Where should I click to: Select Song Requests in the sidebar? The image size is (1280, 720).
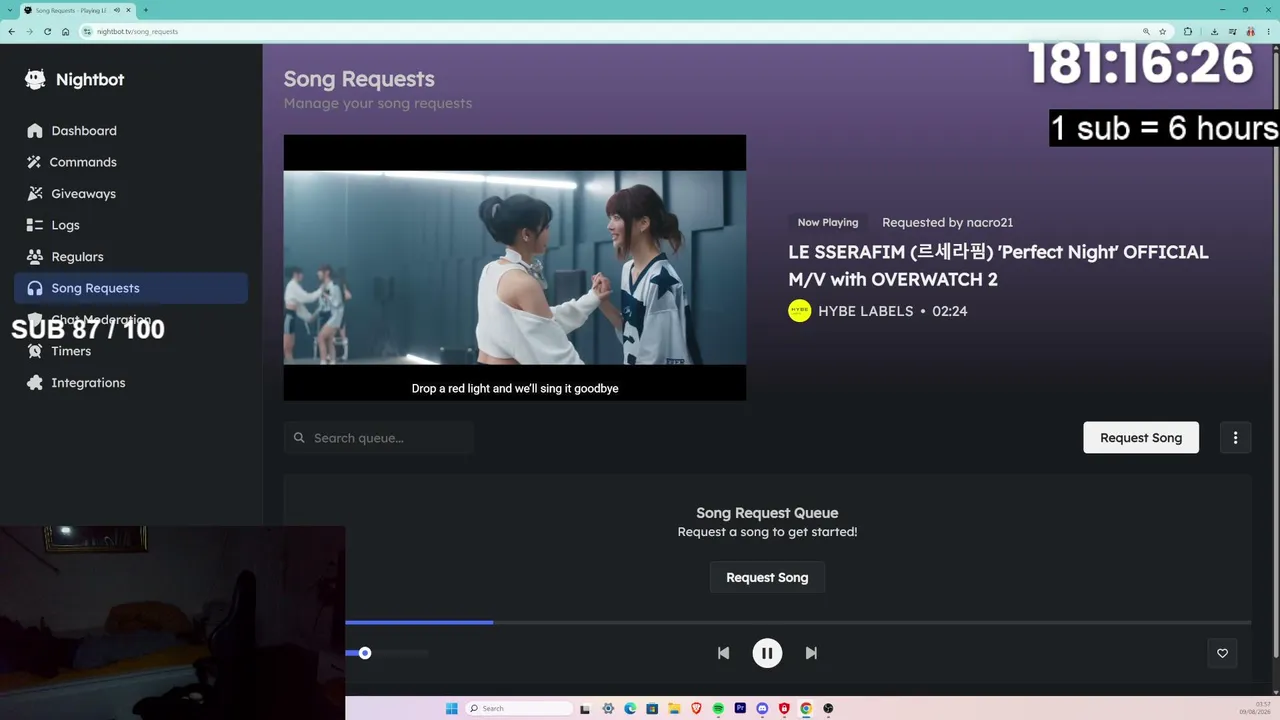tap(131, 288)
